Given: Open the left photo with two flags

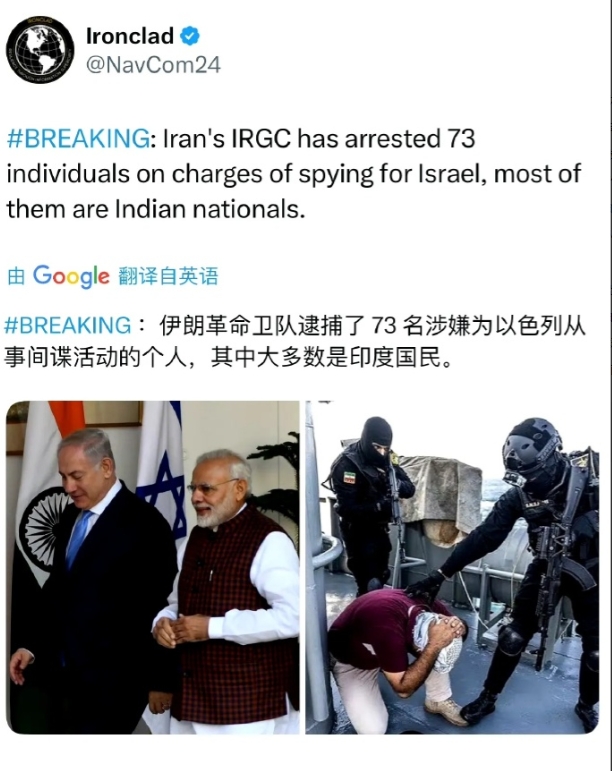Looking at the screenshot, I should tap(152, 567).
